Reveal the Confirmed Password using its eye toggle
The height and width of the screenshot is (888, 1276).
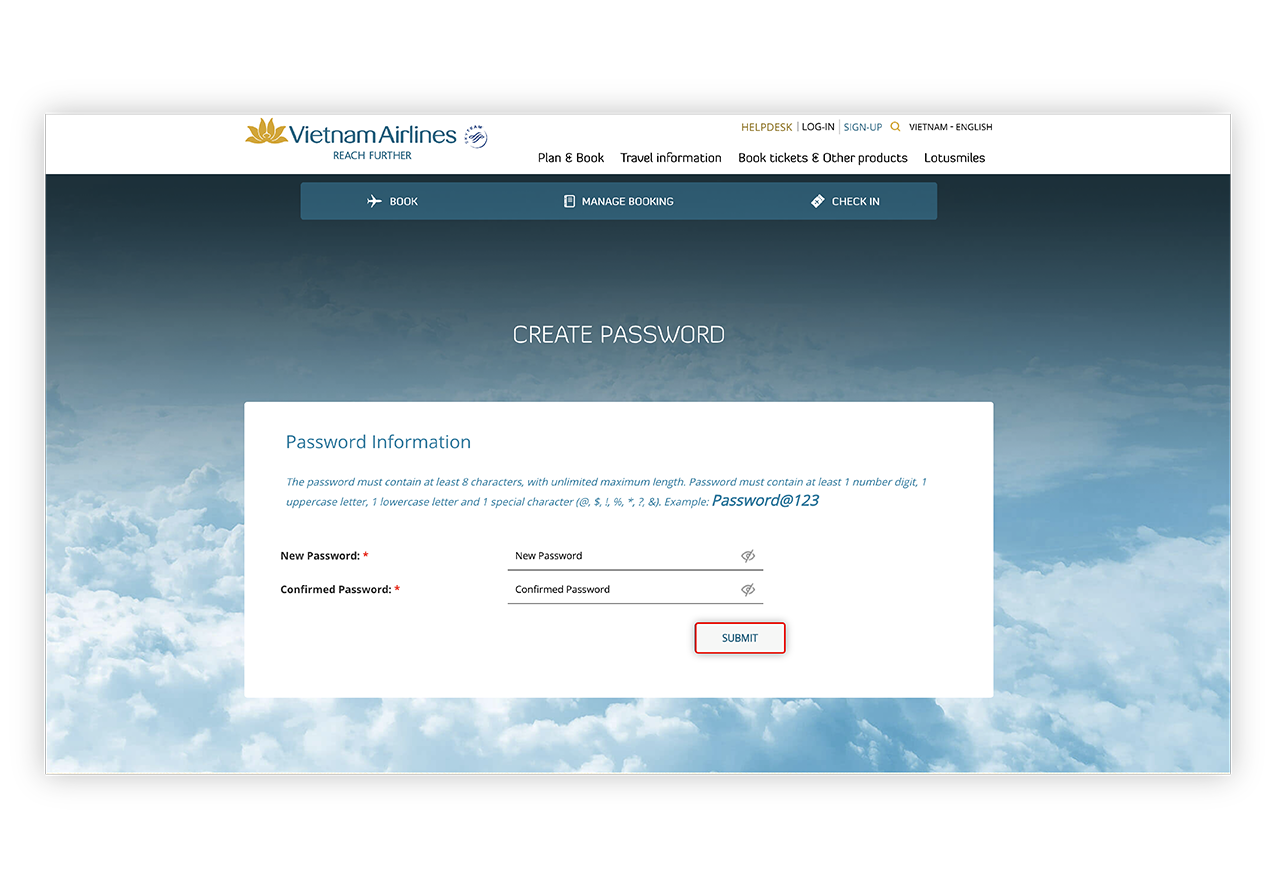[747, 589]
